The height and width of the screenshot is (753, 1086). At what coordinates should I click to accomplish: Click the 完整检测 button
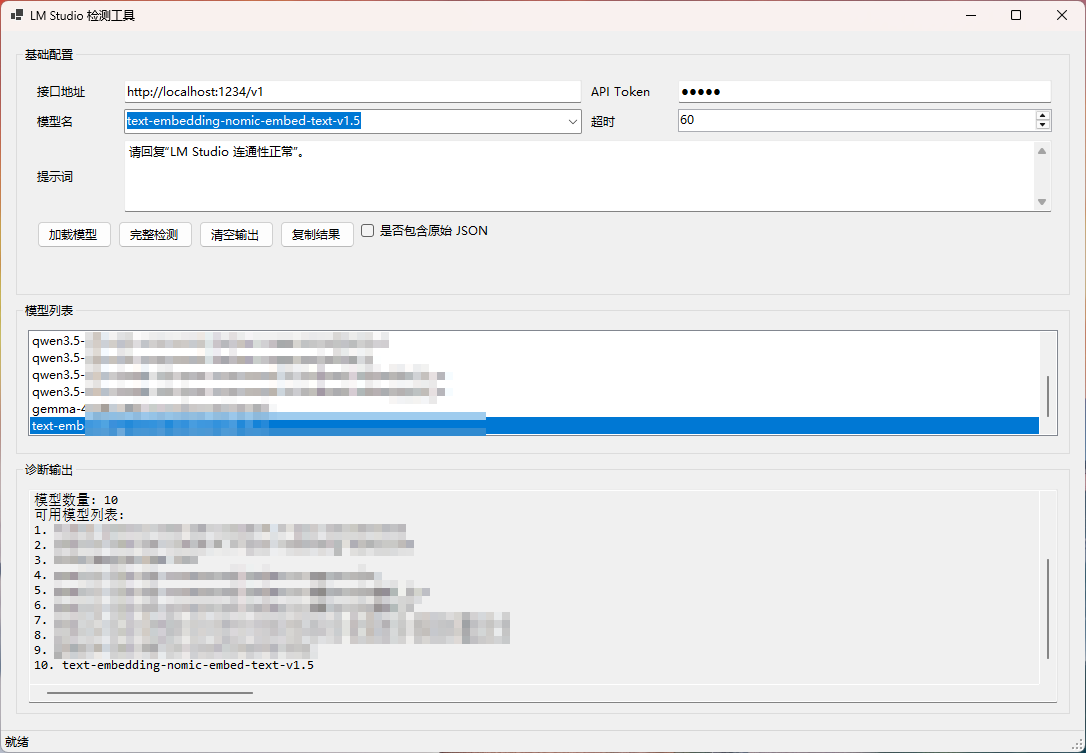point(155,234)
